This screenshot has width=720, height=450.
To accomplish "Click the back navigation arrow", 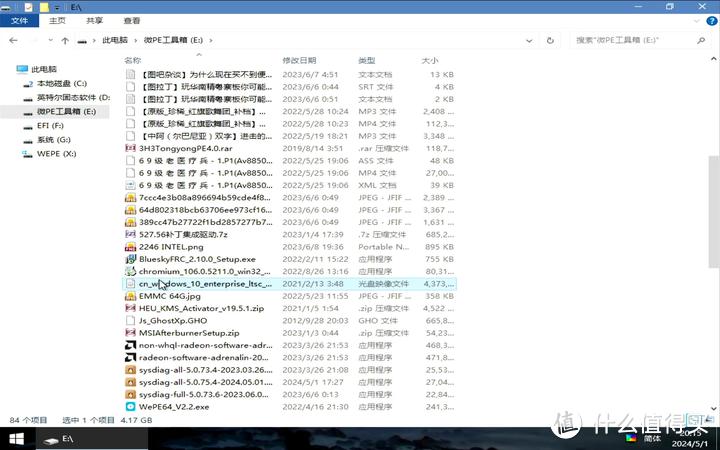I will 15,41.
